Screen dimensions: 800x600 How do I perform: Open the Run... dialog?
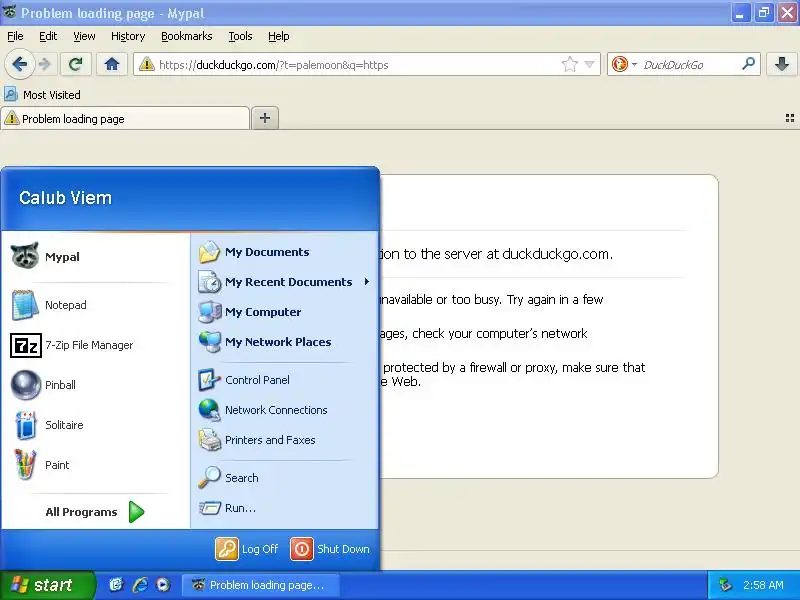(x=284, y=508)
